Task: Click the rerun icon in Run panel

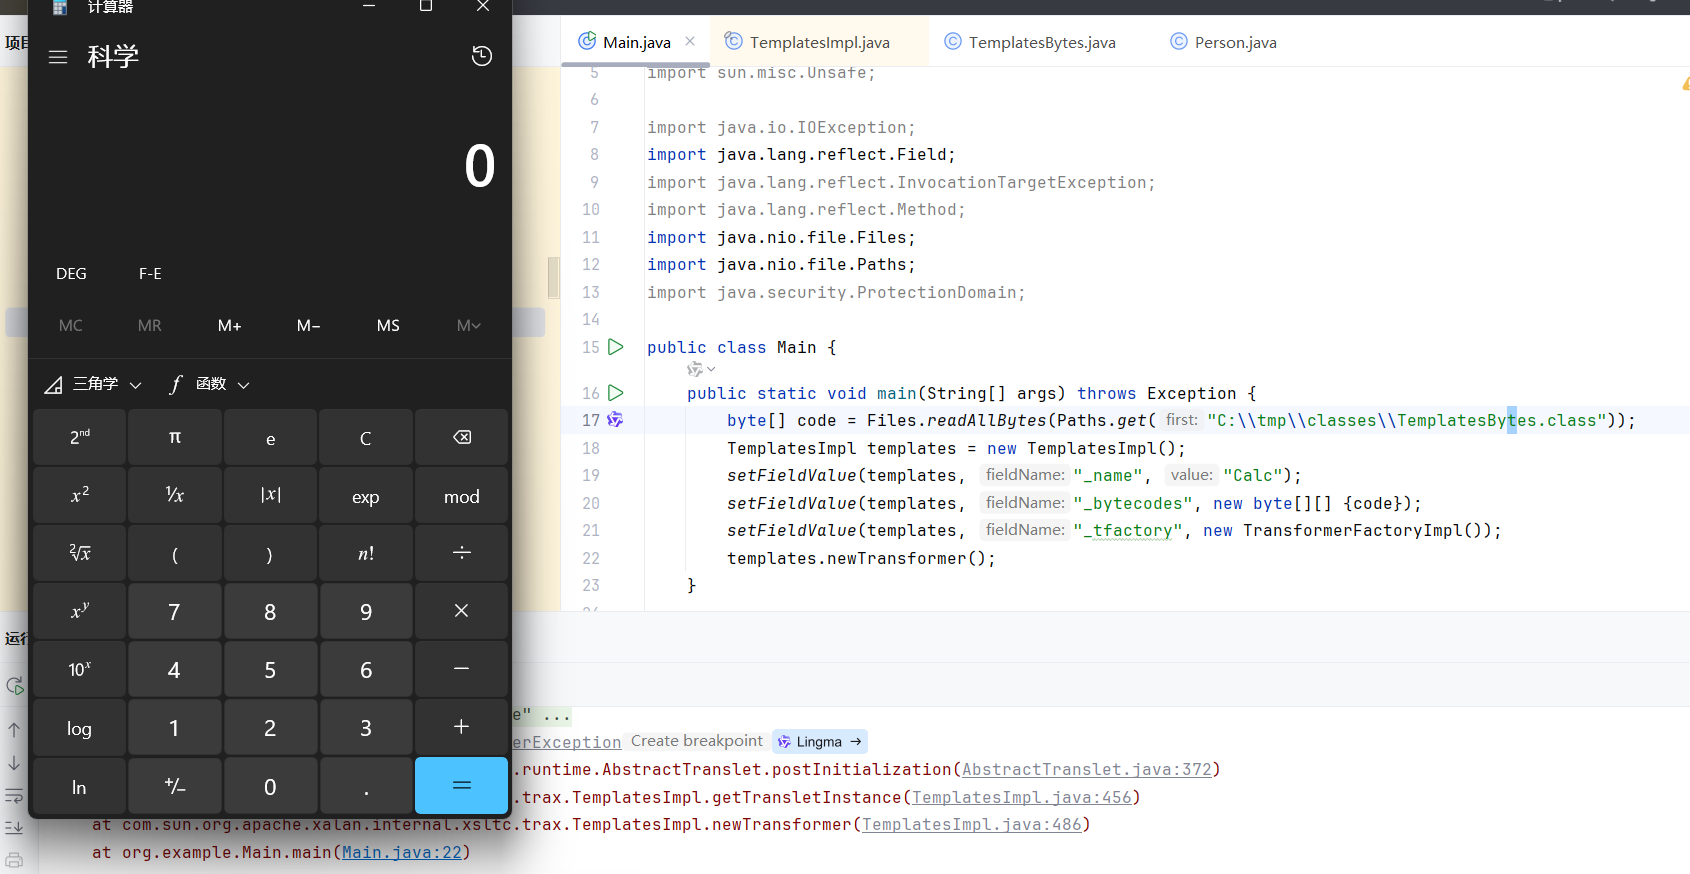Action: tap(15, 686)
